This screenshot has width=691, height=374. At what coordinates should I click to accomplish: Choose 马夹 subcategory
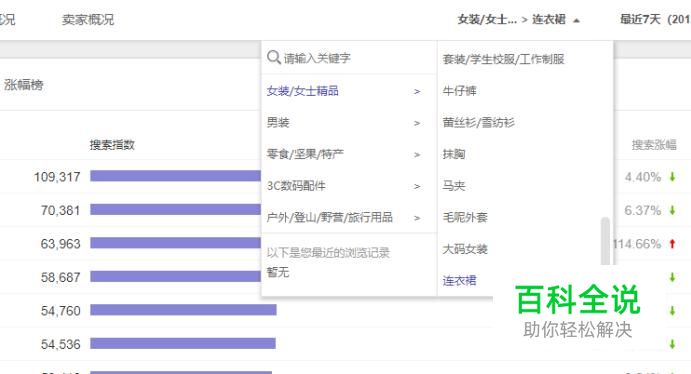pos(454,186)
